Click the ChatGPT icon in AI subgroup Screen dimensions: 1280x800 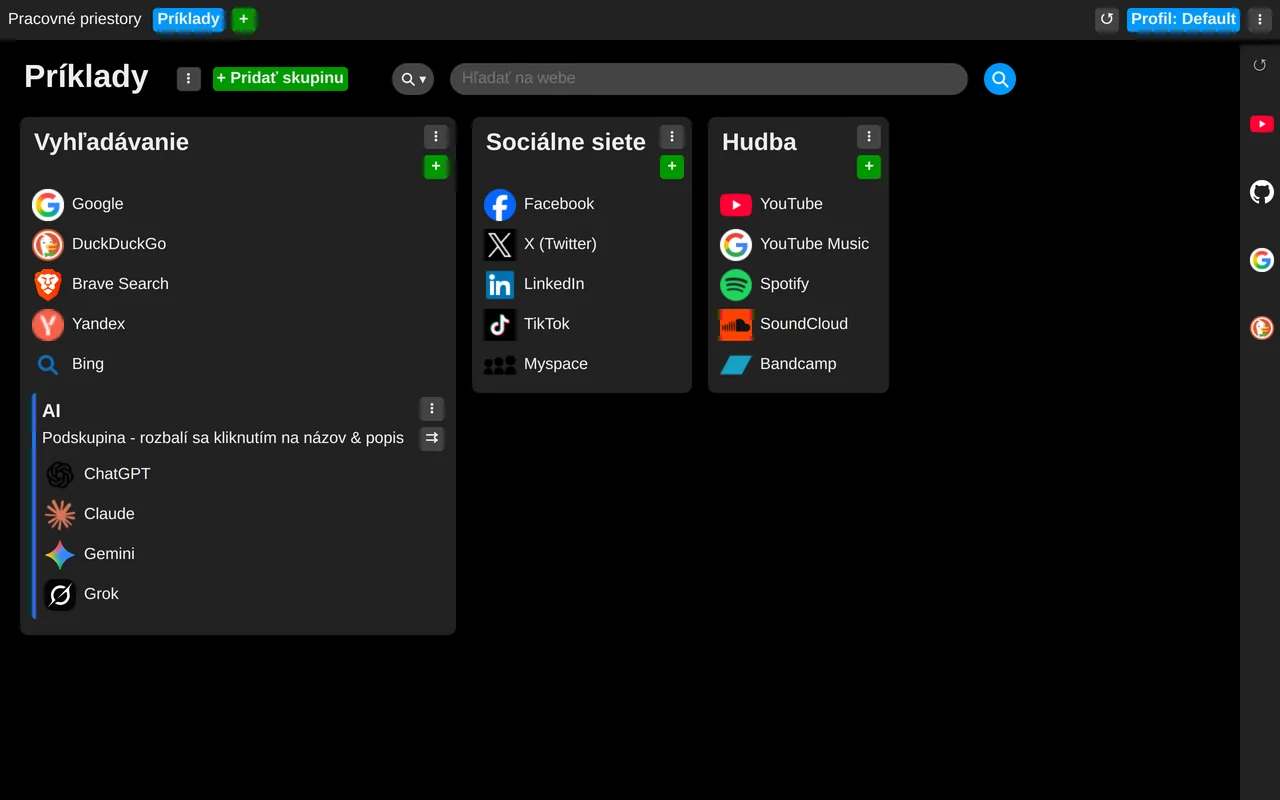click(60, 474)
